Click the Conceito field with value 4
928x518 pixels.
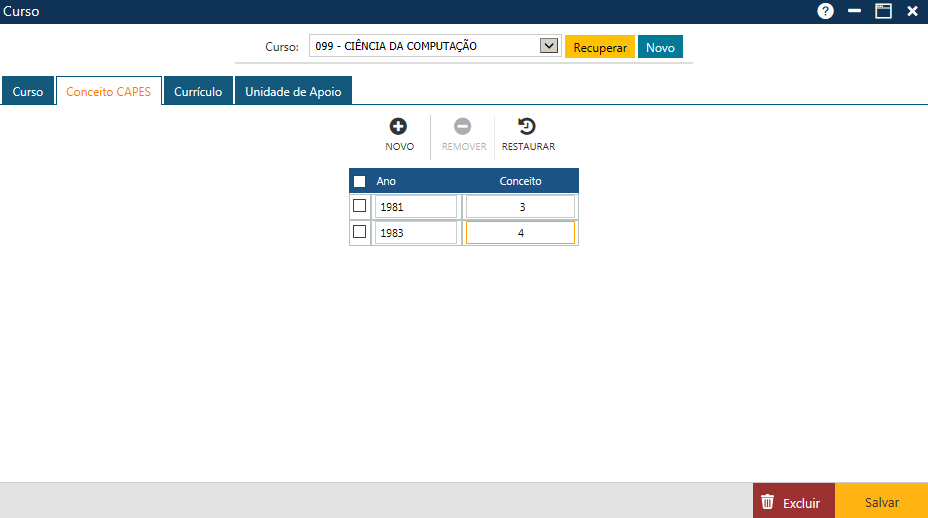click(520, 233)
